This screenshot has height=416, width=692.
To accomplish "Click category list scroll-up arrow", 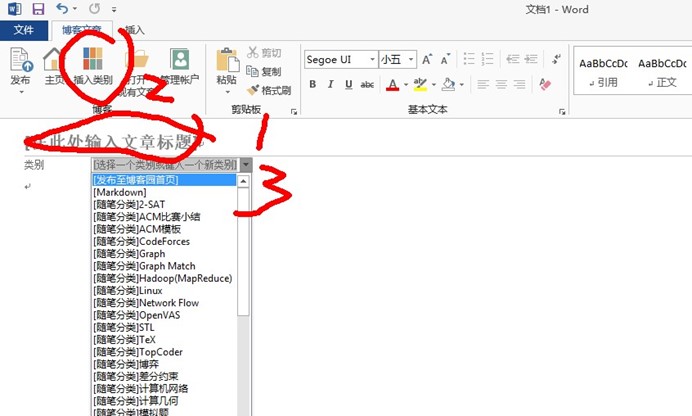I will click(x=243, y=181).
